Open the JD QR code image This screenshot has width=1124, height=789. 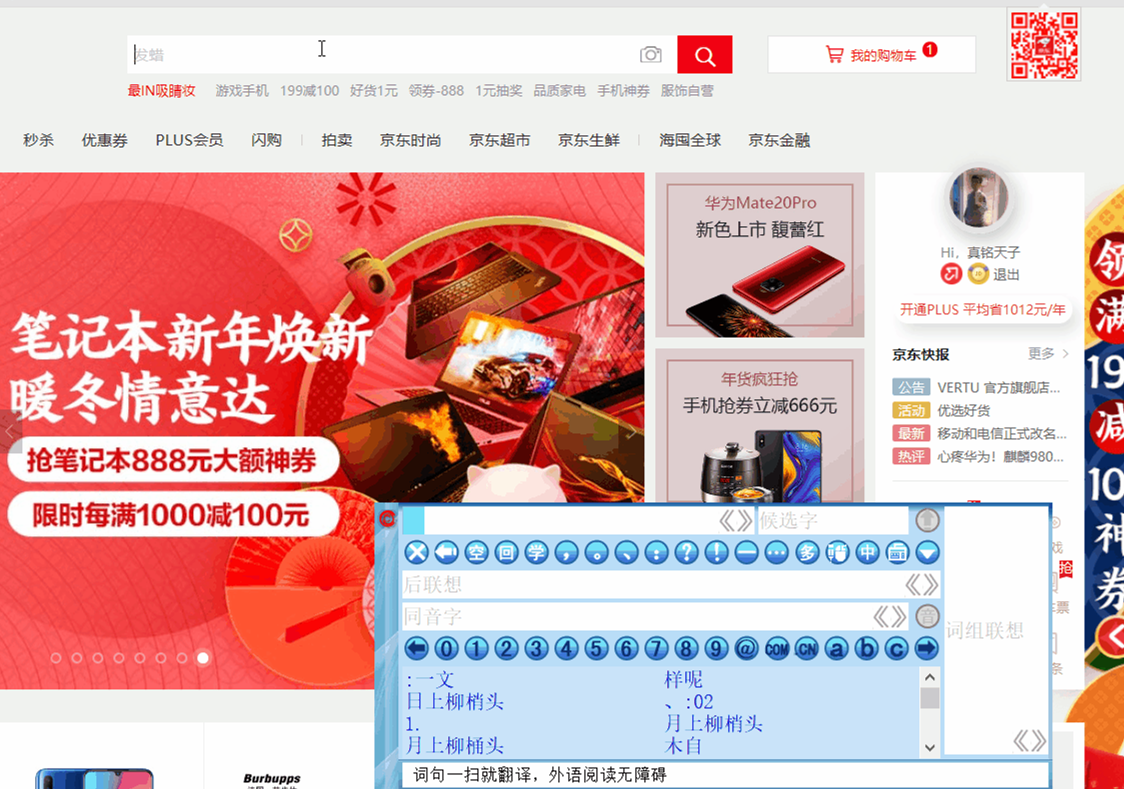pos(1044,44)
